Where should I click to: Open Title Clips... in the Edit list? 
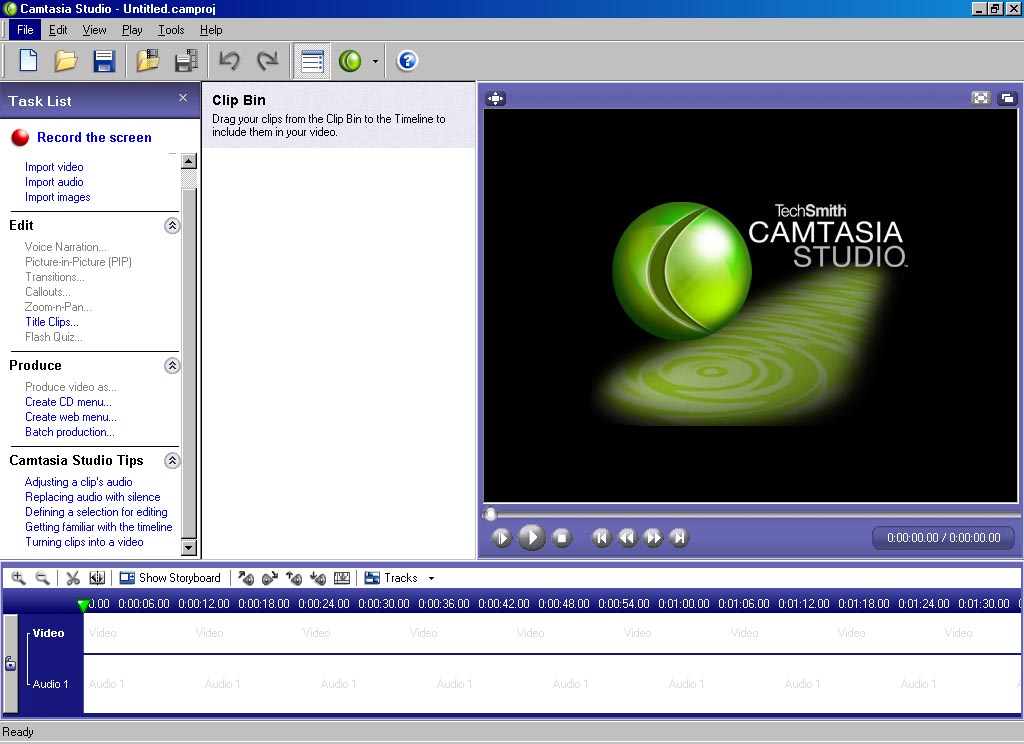52,321
